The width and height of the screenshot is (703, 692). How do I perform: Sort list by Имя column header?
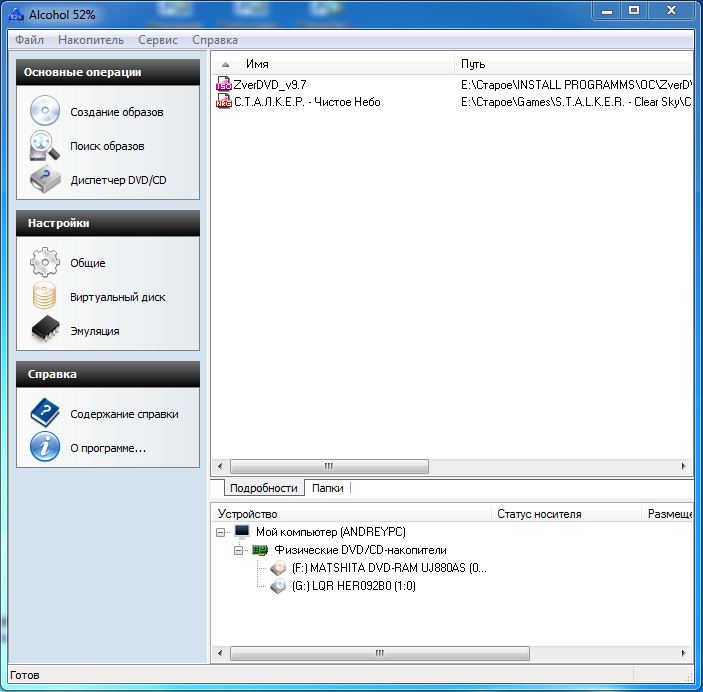pos(330,63)
